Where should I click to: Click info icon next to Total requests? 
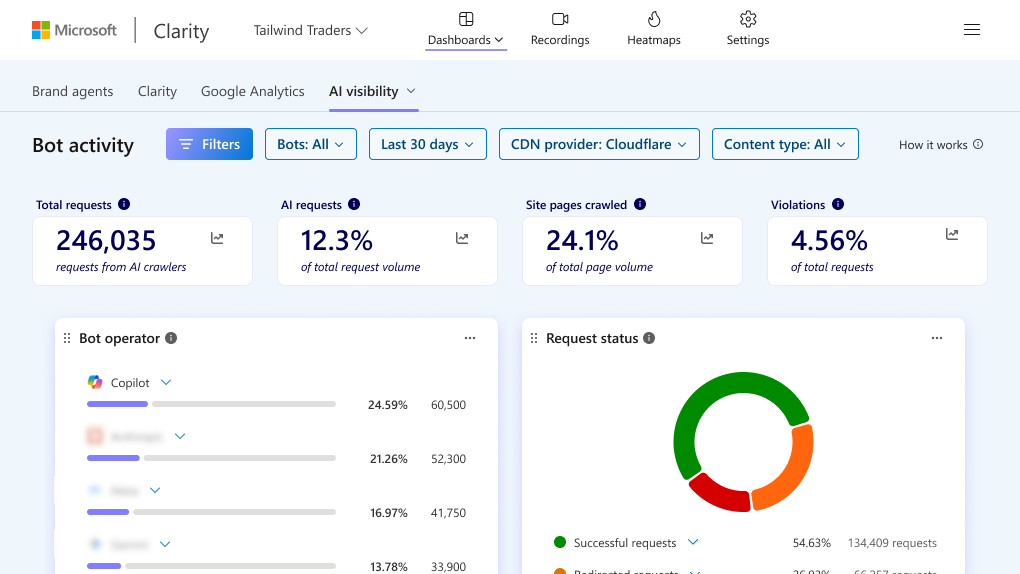tap(124, 204)
